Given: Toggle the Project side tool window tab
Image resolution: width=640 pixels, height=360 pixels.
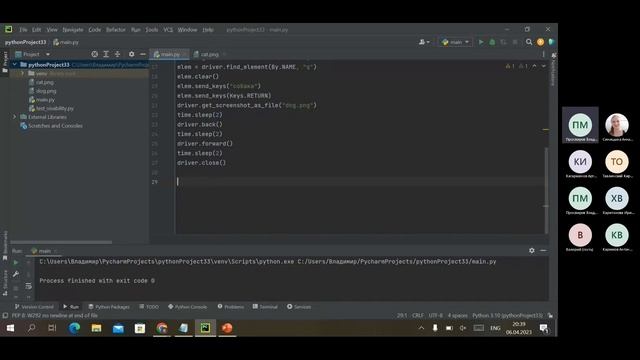Looking at the screenshot, I should point(5,62).
